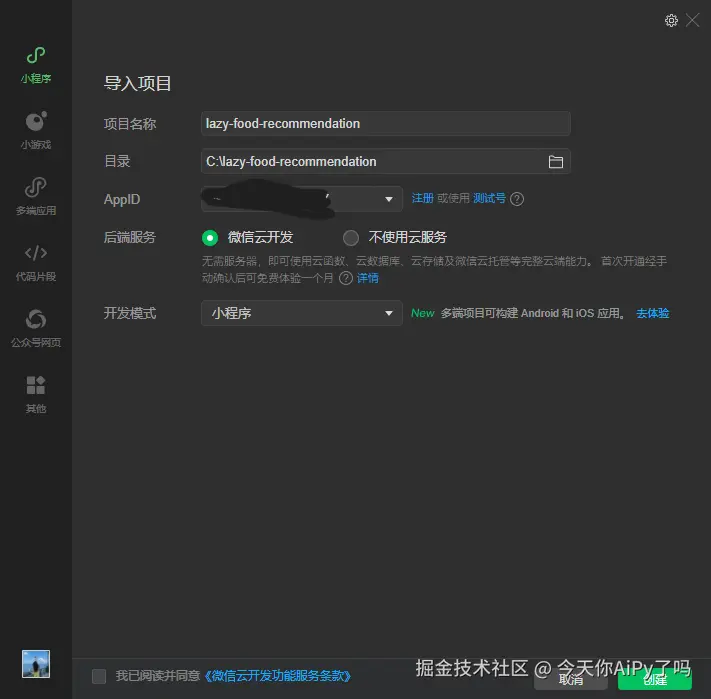Click the 测试号 link
711x699 pixels.
[x=489, y=199]
